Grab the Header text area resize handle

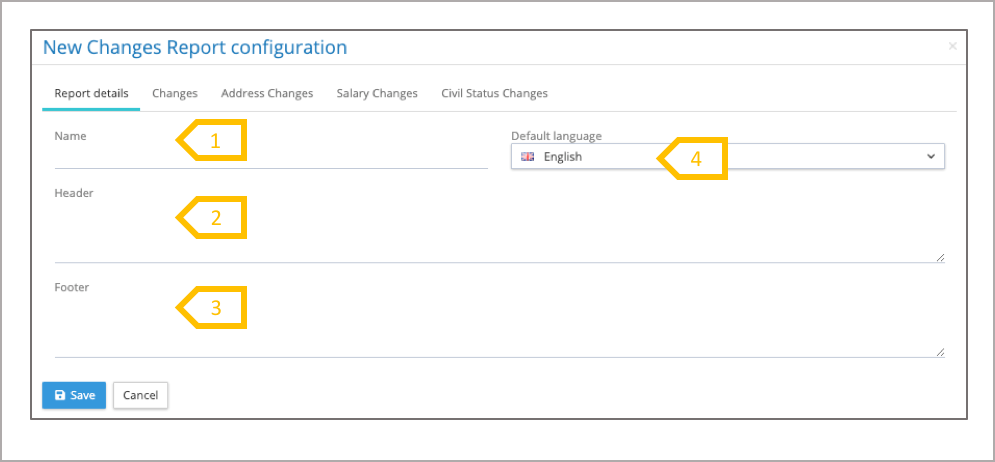tap(940, 257)
